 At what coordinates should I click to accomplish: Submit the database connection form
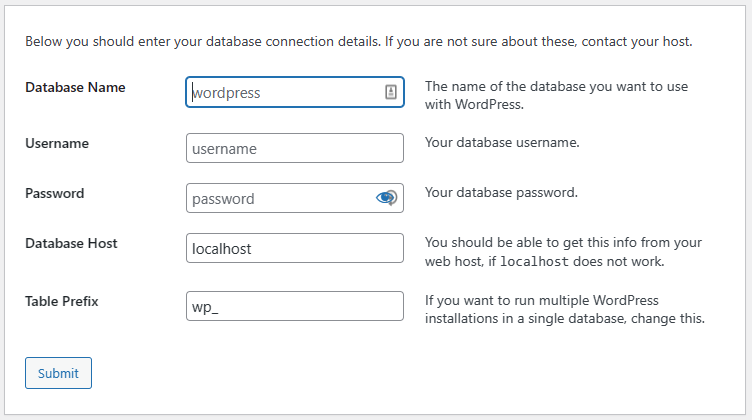tap(59, 373)
